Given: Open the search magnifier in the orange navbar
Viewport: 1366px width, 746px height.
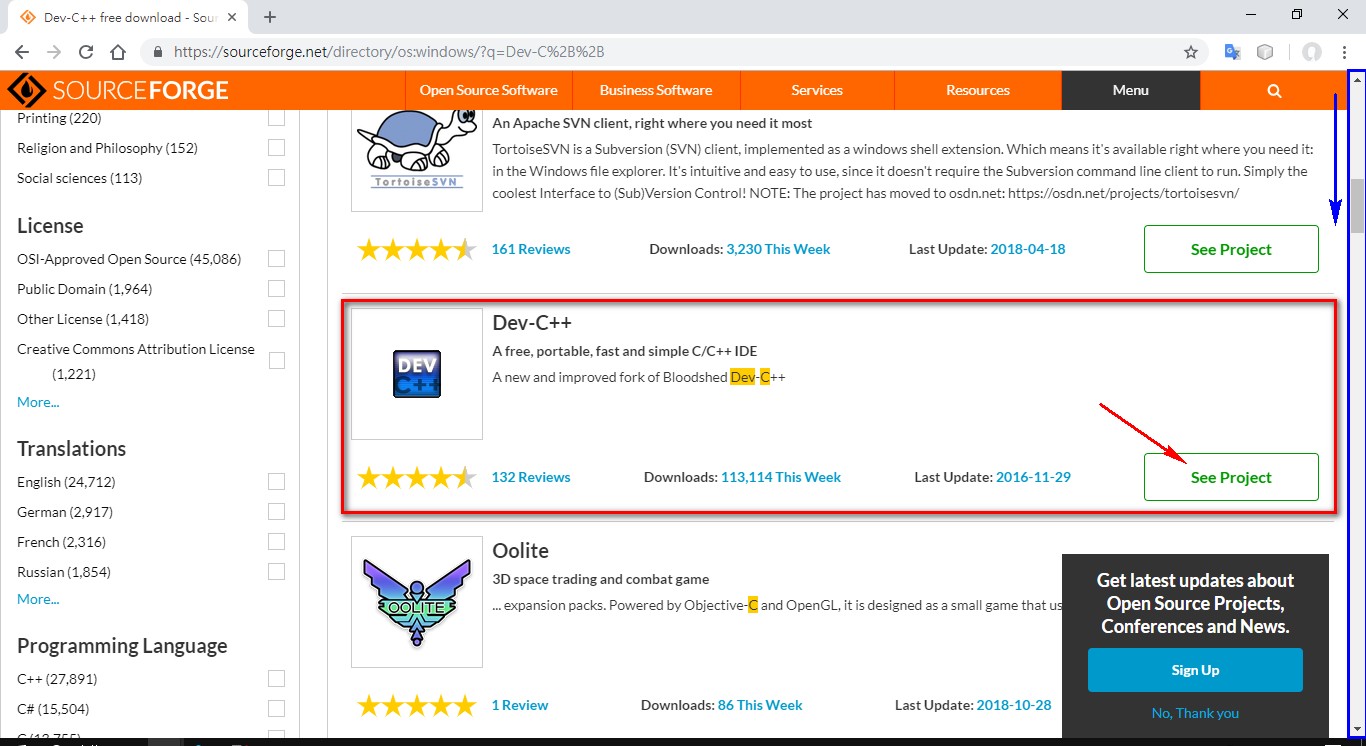Looking at the screenshot, I should tap(1274, 90).
